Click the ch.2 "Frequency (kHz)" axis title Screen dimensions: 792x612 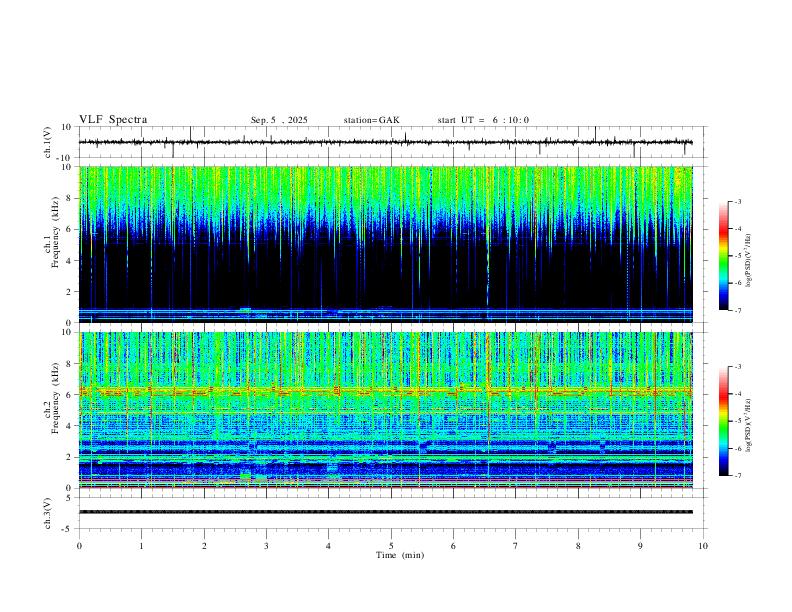coord(55,398)
